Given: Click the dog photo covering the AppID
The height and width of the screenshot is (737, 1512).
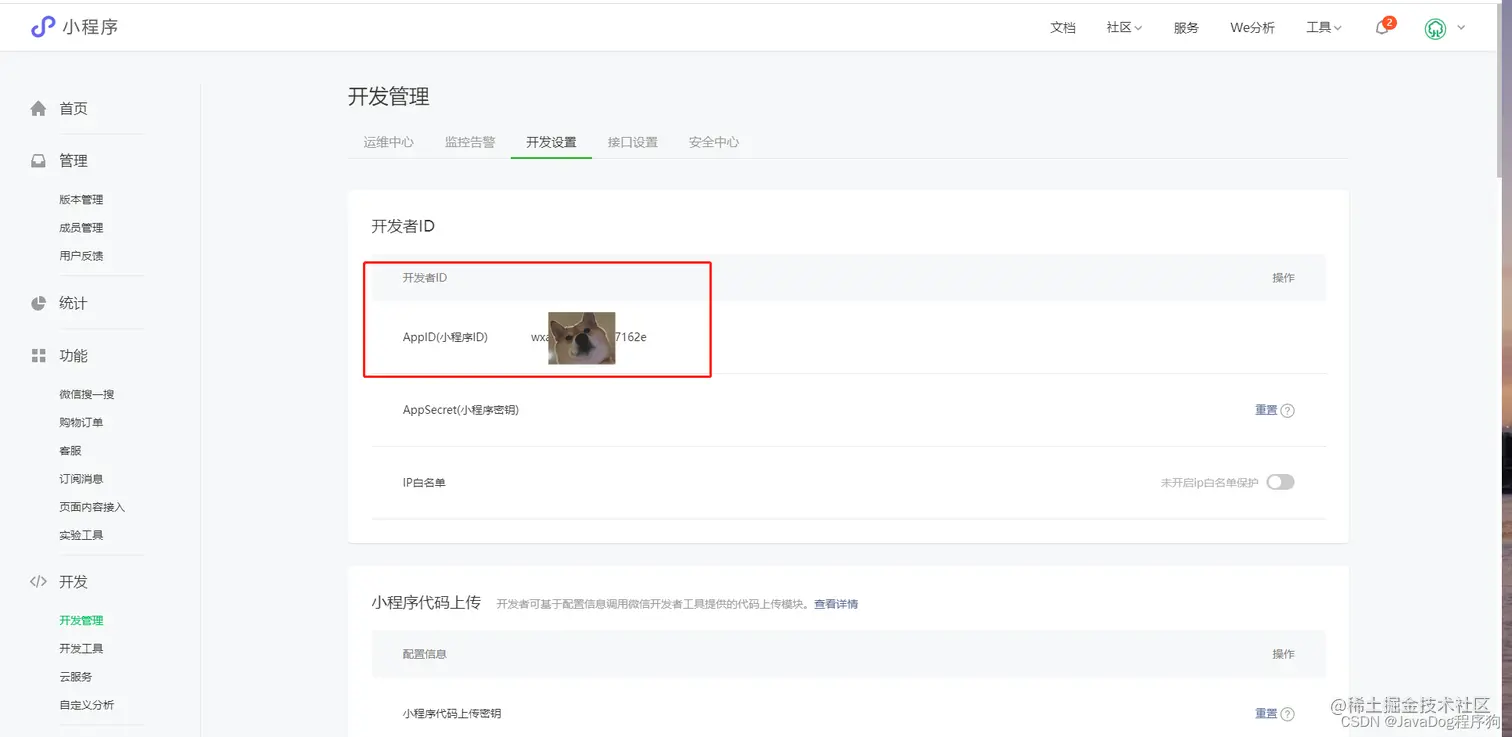Looking at the screenshot, I should click(x=581, y=337).
